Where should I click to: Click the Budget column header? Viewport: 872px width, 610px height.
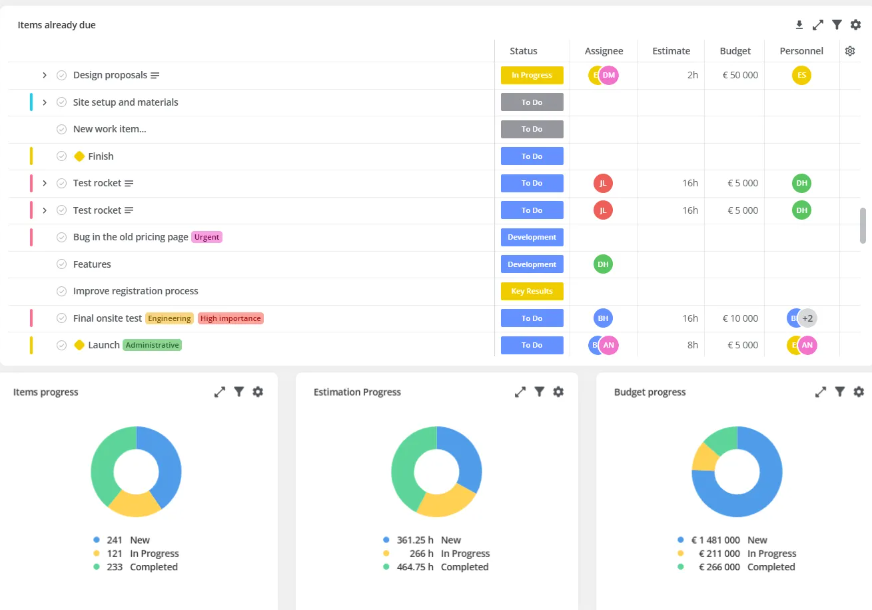coord(735,51)
